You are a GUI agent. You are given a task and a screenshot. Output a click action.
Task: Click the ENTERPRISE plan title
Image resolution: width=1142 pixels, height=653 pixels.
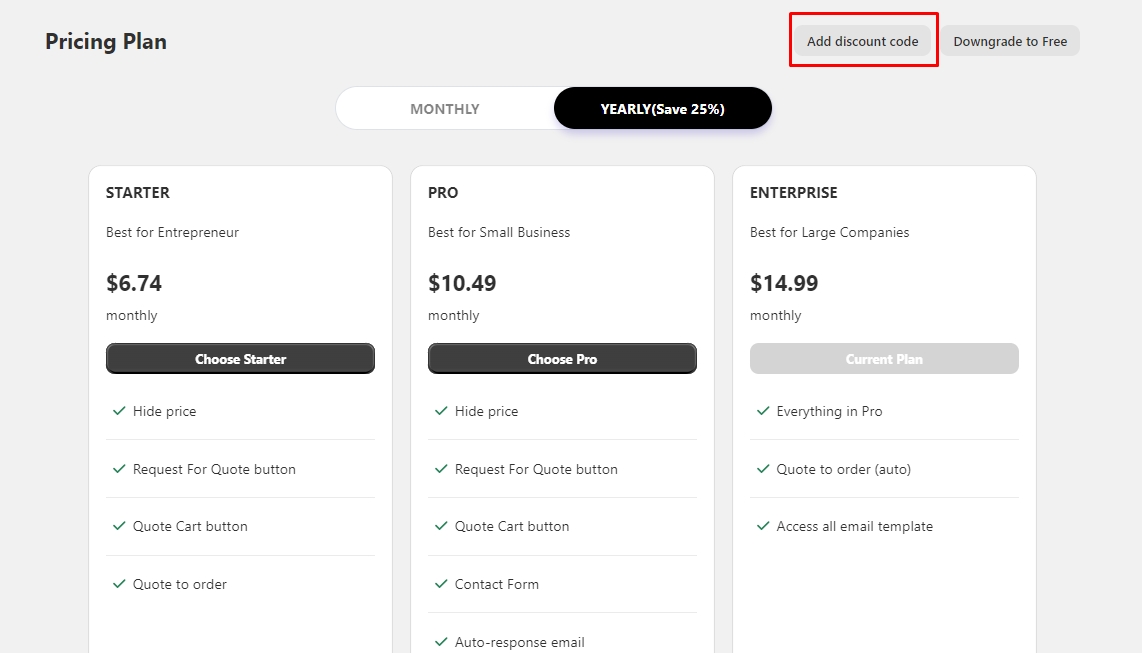tap(794, 192)
